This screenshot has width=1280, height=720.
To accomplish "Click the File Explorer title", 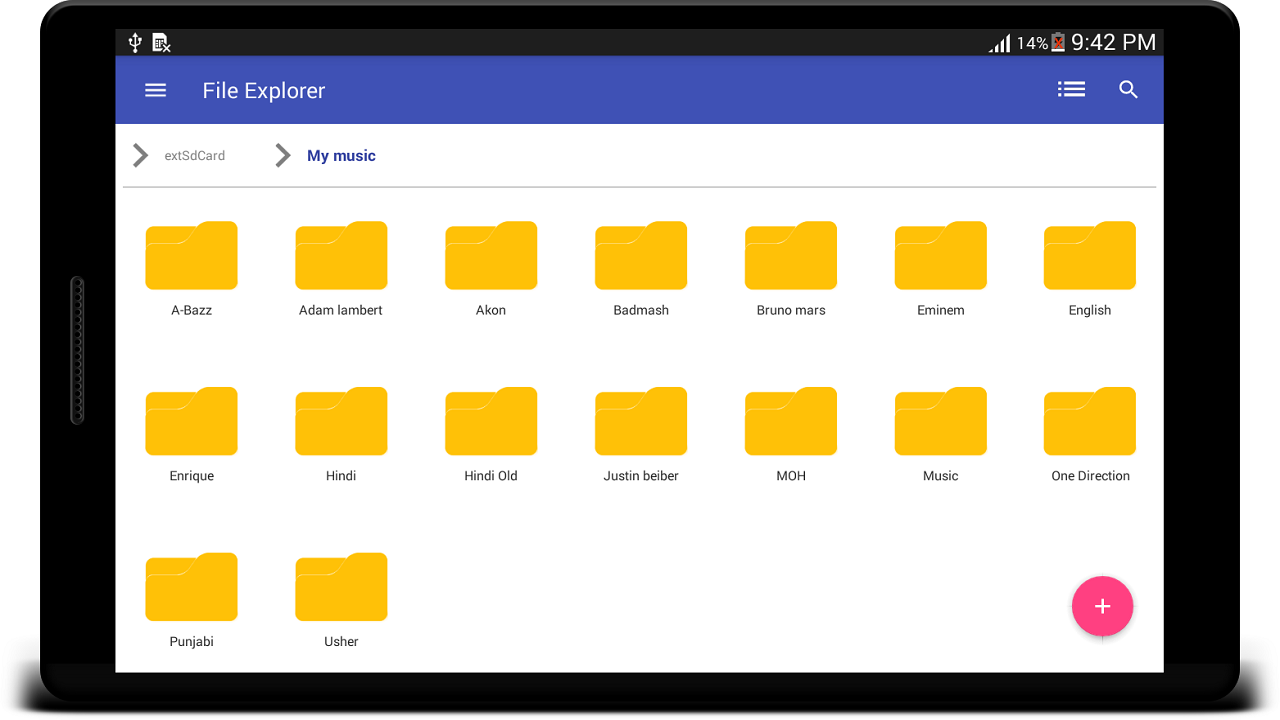I will click(x=264, y=91).
